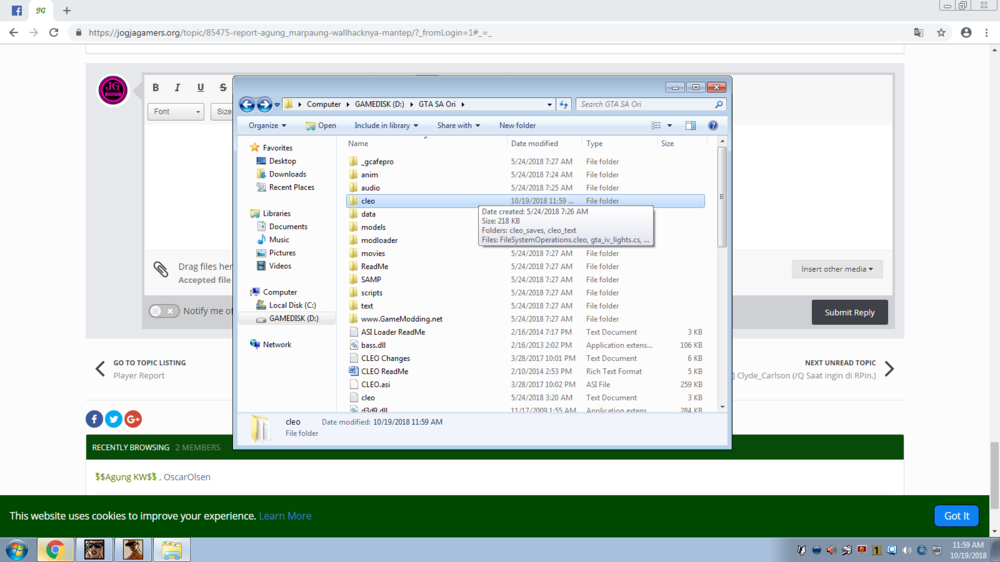The image size is (1000, 562).
Task: Click the Explorer forward navigation arrow
Action: [x=264, y=104]
